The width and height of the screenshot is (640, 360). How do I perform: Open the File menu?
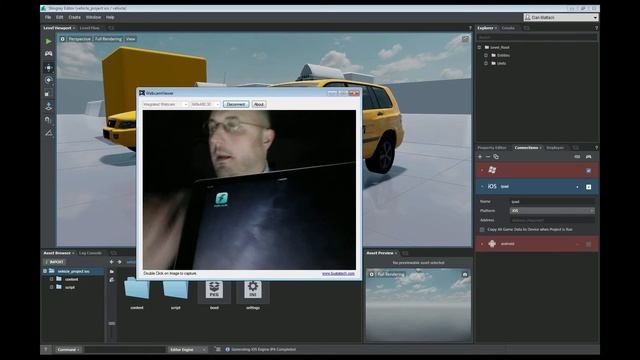pos(48,18)
